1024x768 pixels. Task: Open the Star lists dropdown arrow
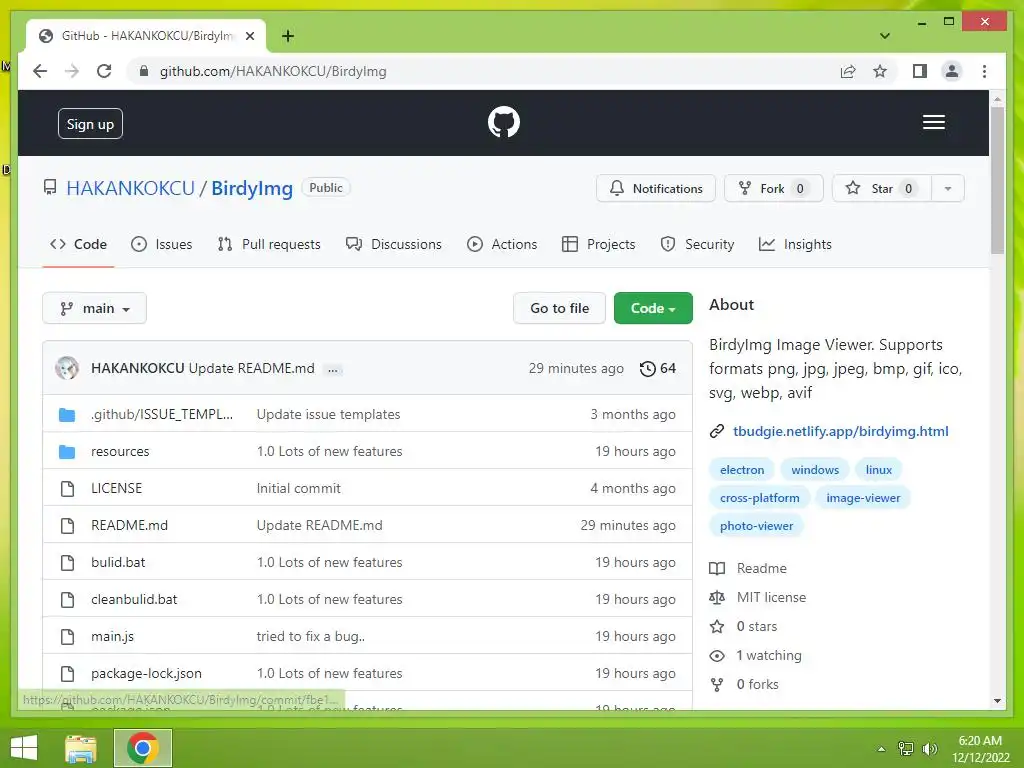(x=948, y=189)
